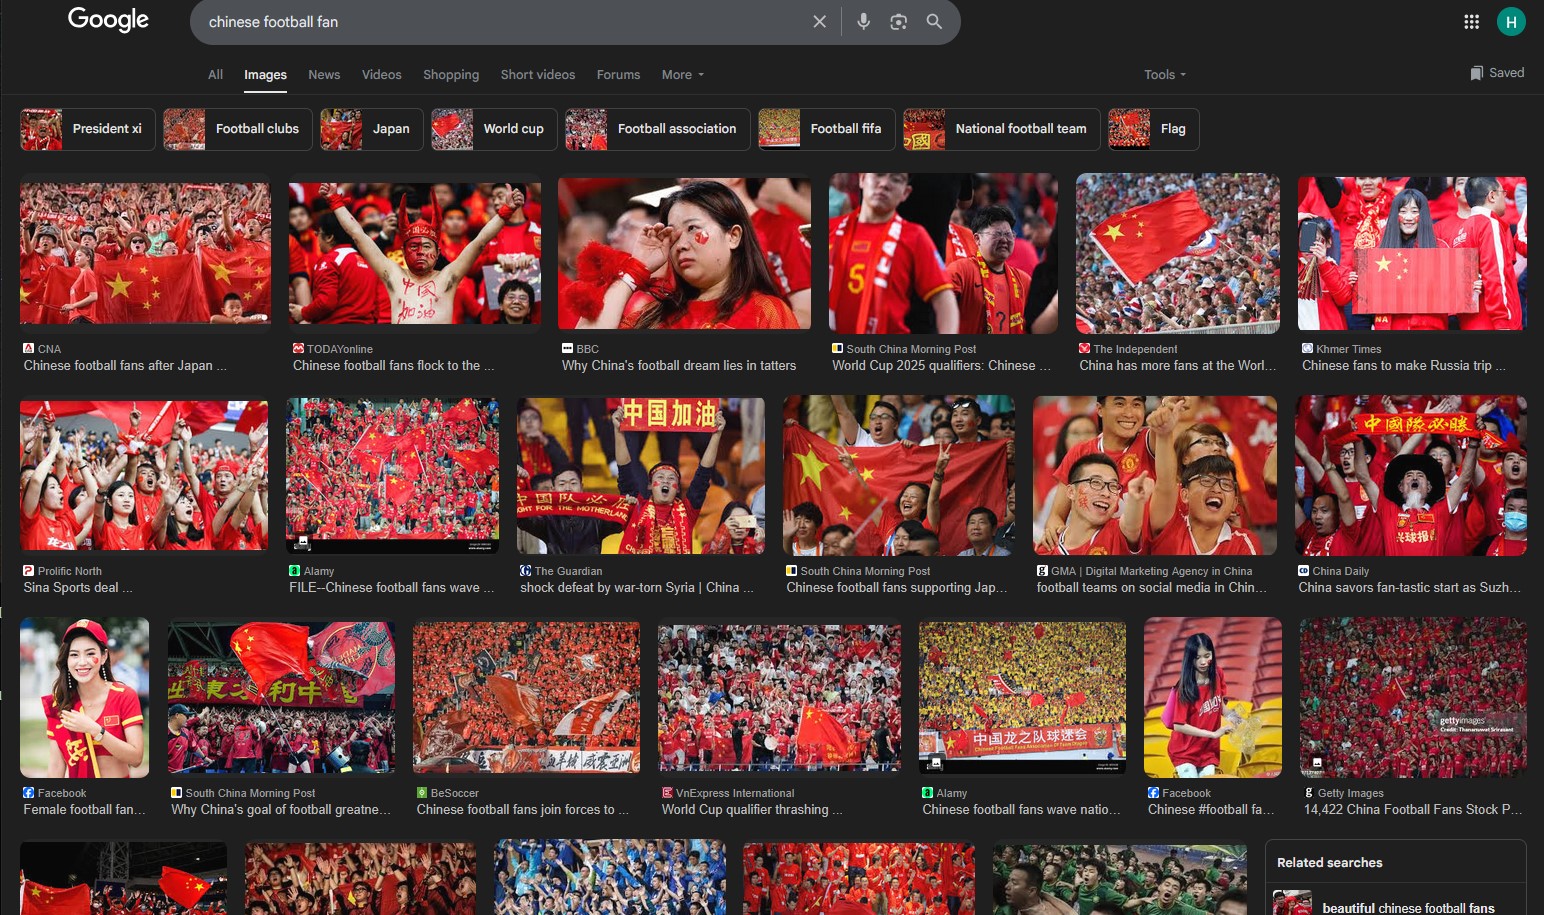
Task: Switch to the Shopping tab
Action: coord(451,75)
